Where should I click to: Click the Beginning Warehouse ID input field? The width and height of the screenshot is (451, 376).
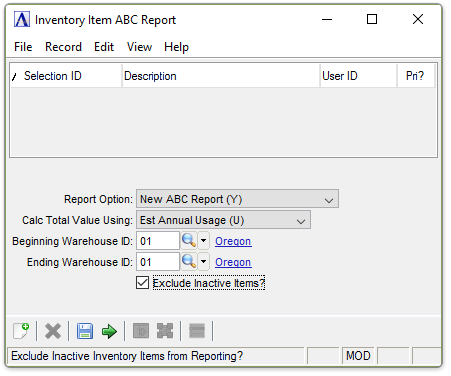pos(158,241)
